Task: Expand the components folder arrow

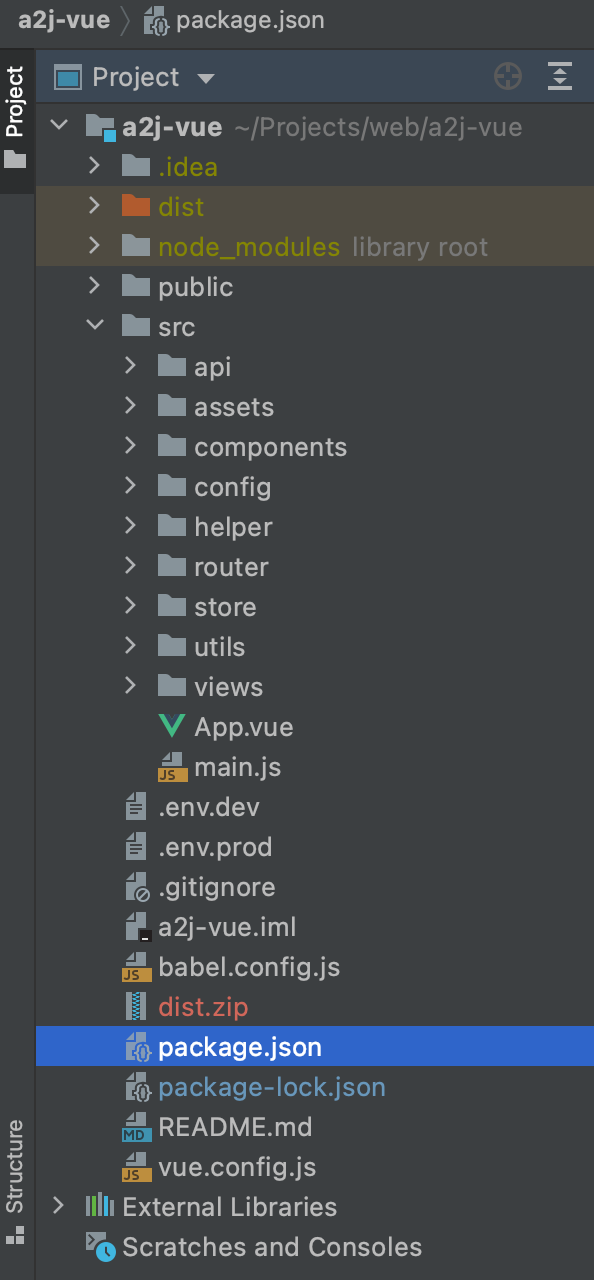Action: pyautogui.click(x=130, y=446)
